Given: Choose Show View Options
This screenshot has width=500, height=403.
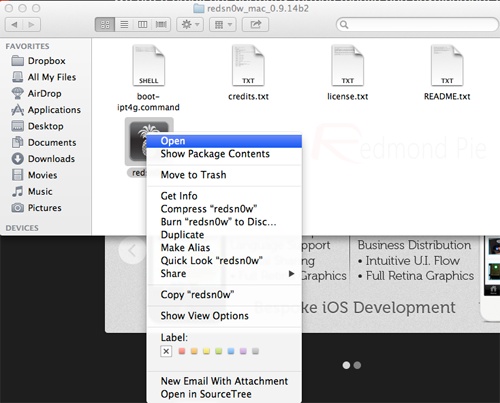Looking at the screenshot, I should pos(224,316).
